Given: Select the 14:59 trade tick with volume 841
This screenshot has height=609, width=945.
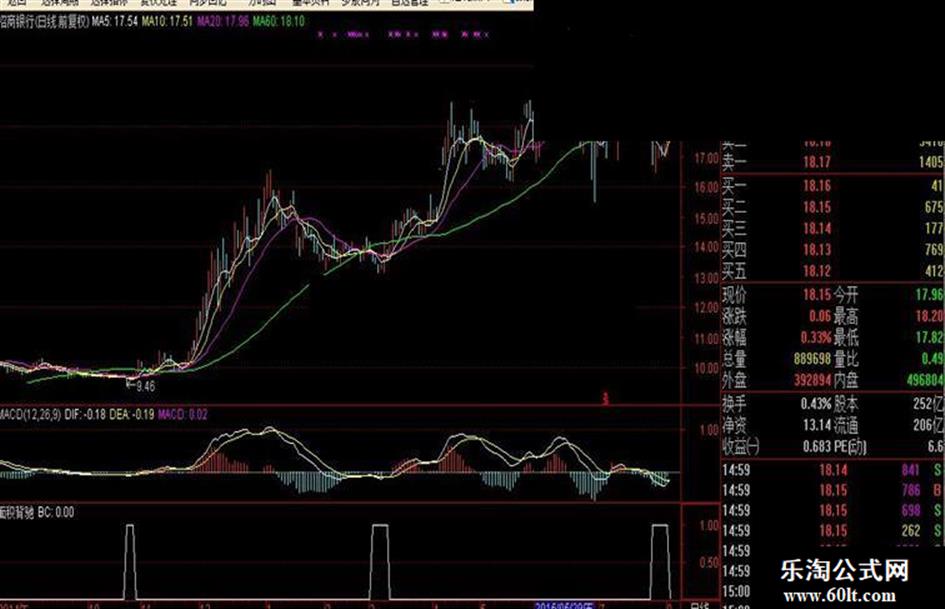Looking at the screenshot, I should tap(832, 470).
